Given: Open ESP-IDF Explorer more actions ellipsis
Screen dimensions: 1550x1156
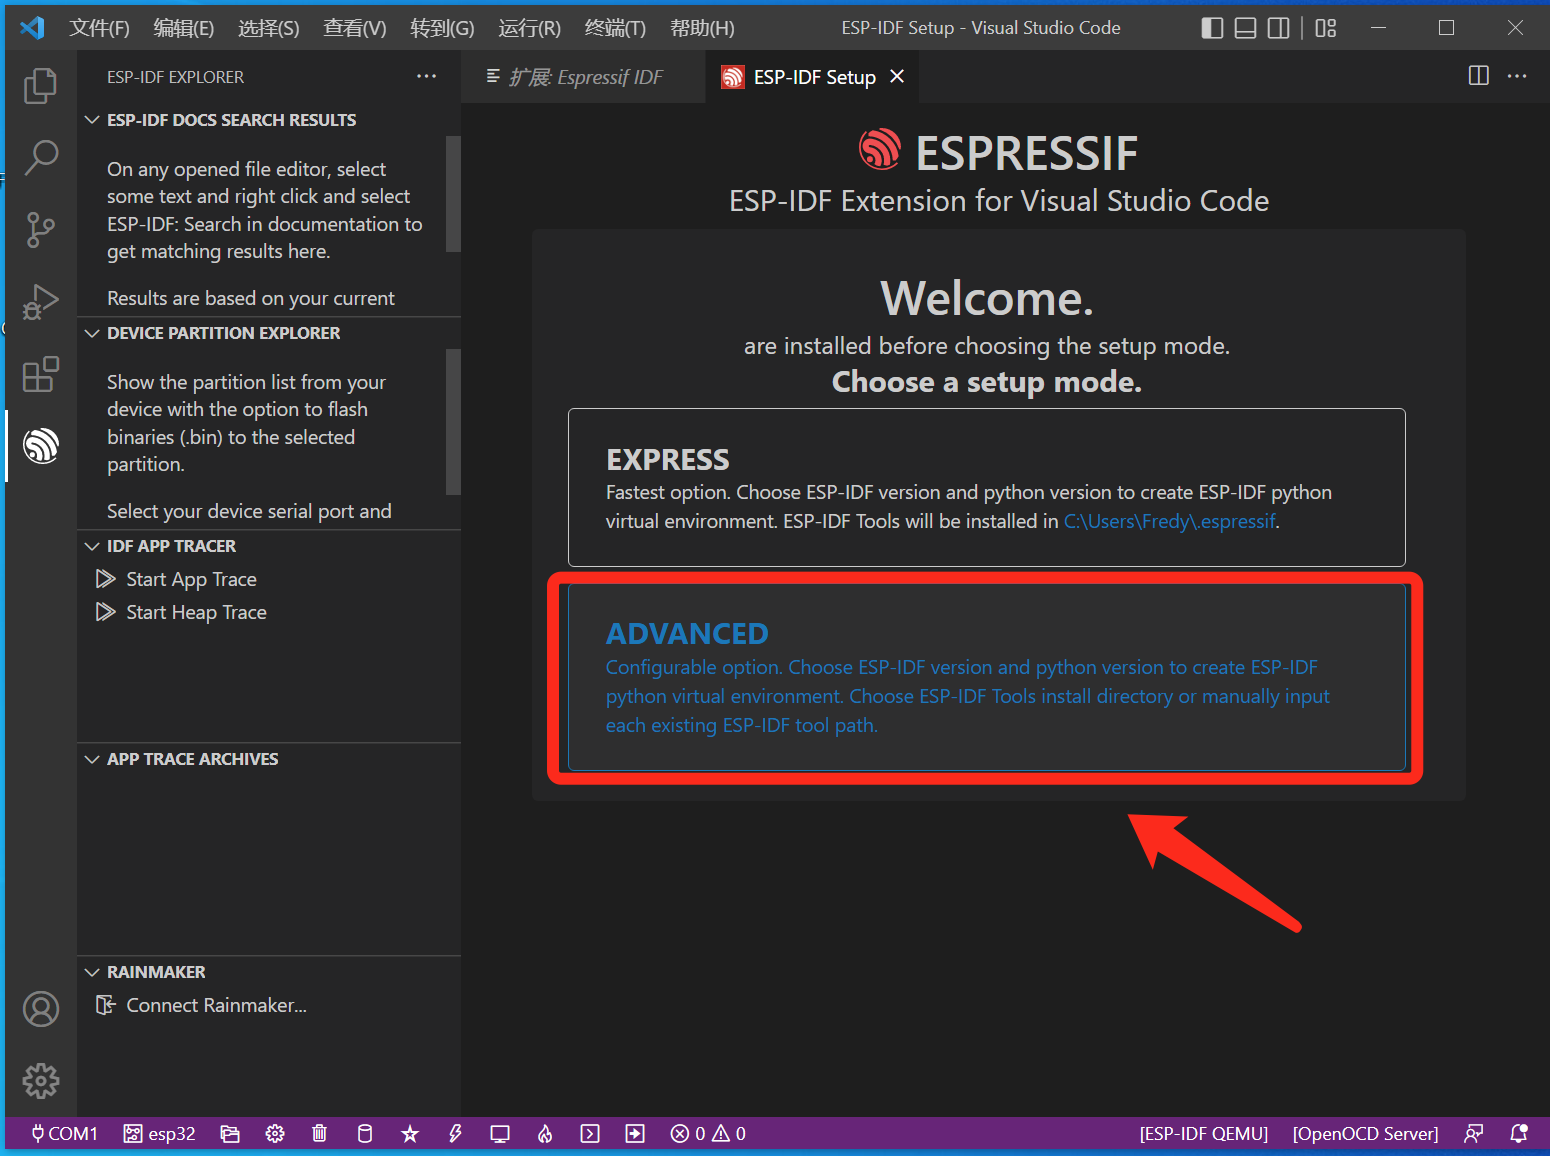Looking at the screenshot, I should [x=427, y=76].
